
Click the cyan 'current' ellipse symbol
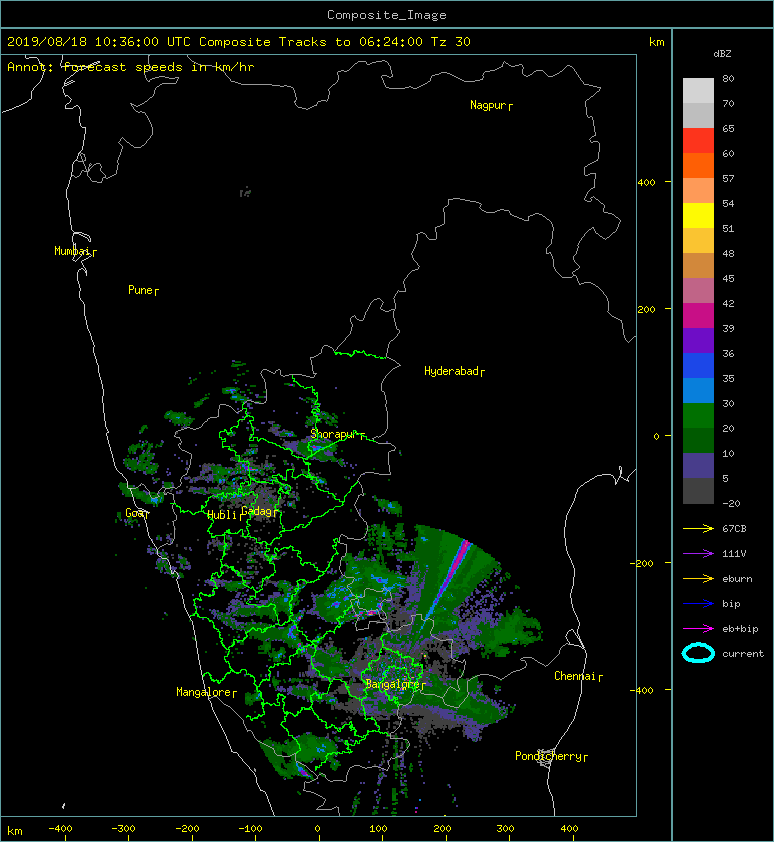(x=698, y=654)
